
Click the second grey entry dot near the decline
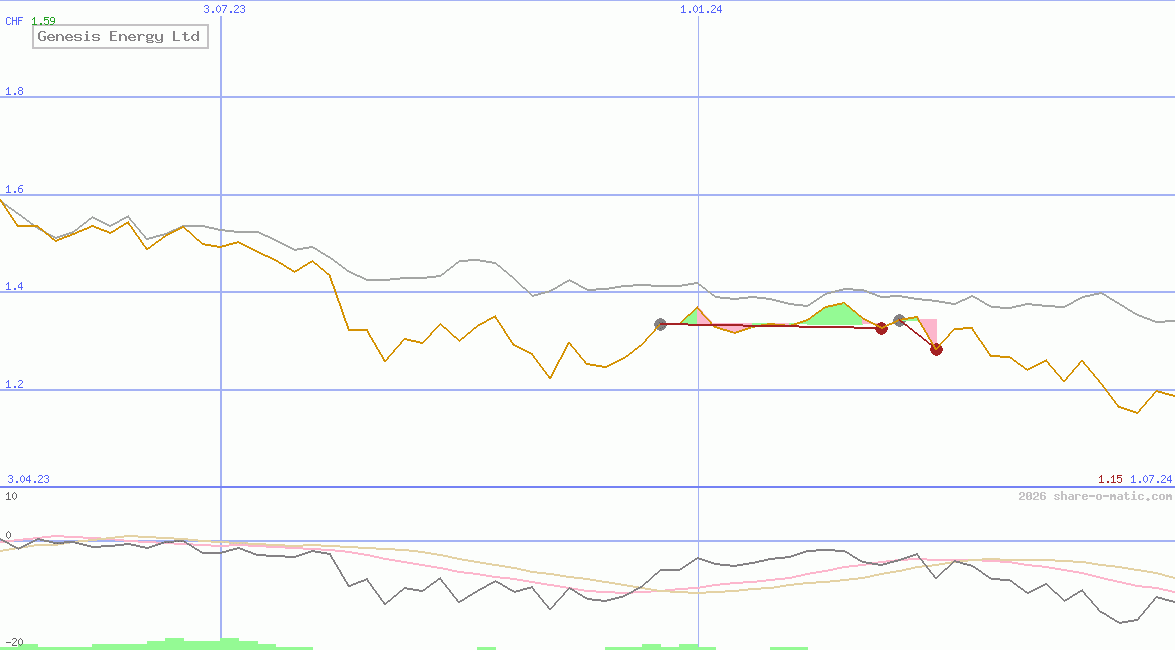pyautogui.click(x=899, y=320)
